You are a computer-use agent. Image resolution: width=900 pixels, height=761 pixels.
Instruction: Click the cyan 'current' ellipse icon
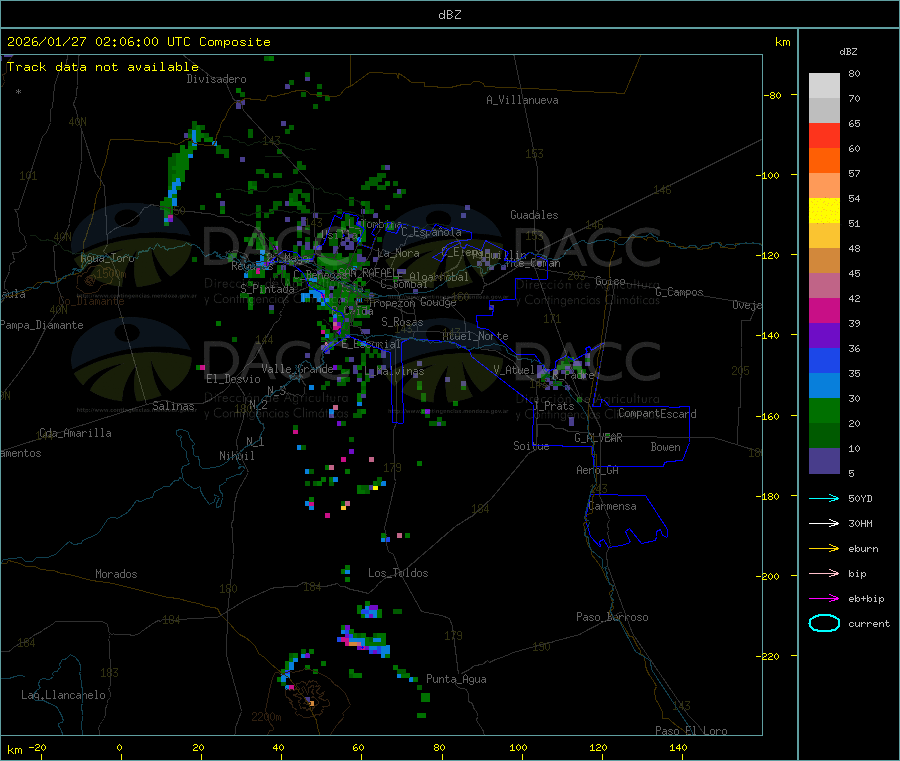(x=824, y=623)
